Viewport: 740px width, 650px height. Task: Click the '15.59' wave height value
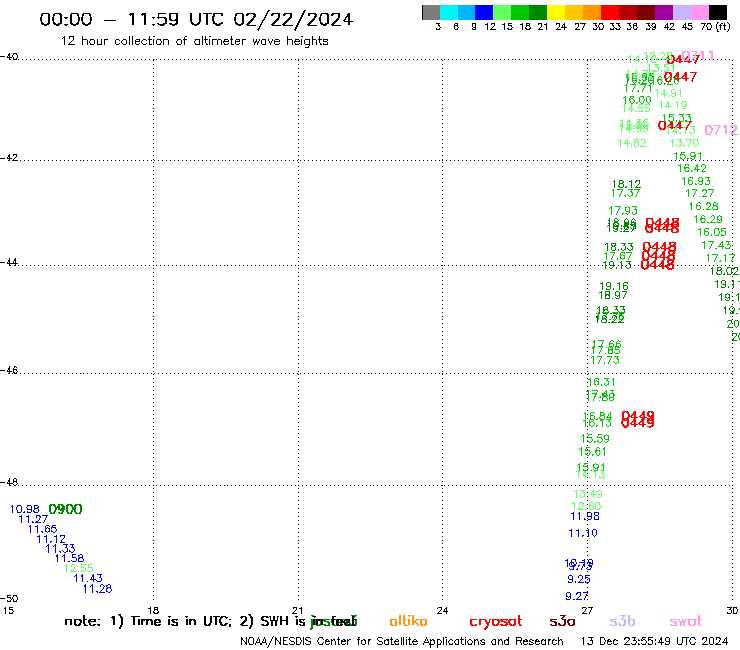(x=595, y=439)
